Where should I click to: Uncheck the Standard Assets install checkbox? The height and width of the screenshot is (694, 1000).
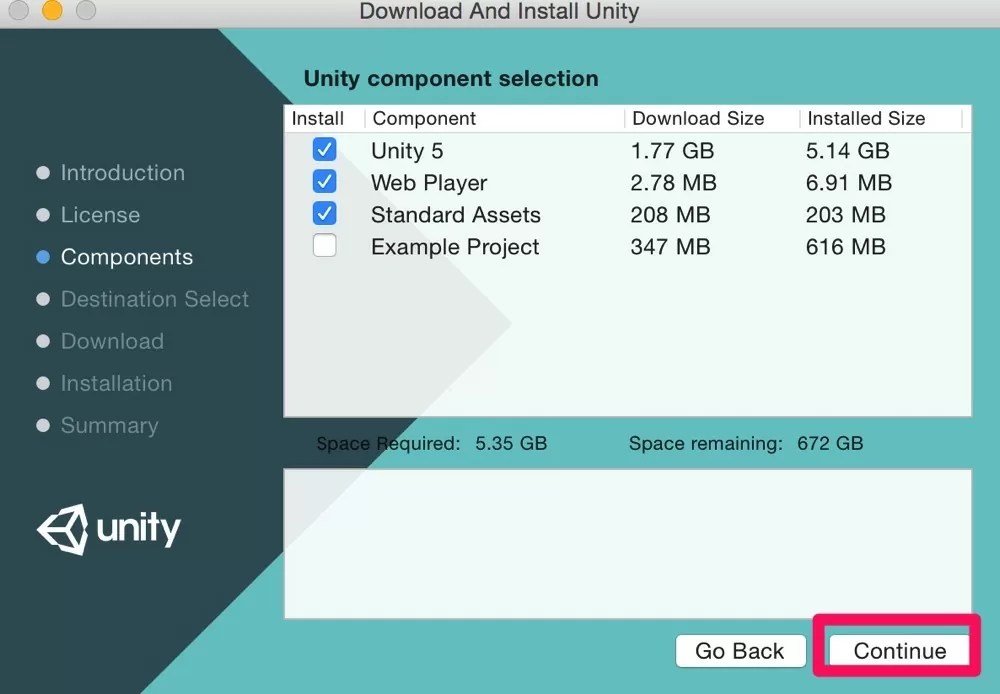pos(325,214)
